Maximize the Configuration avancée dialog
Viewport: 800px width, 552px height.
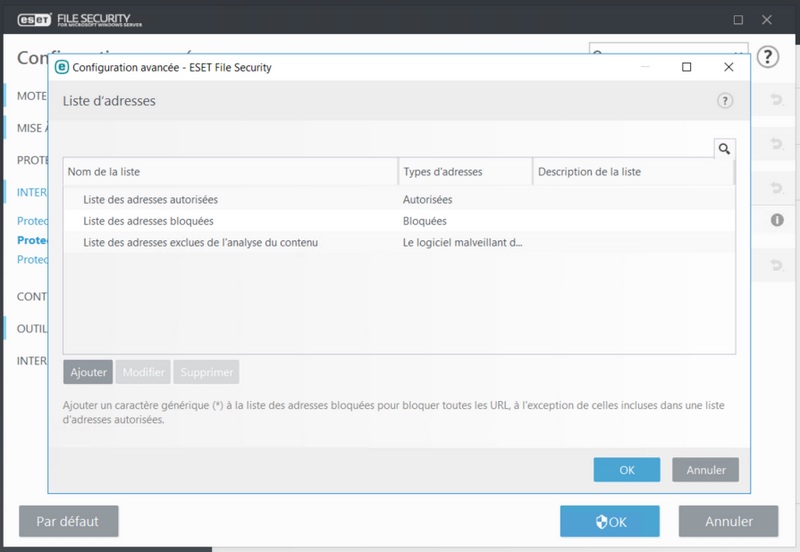pos(686,67)
